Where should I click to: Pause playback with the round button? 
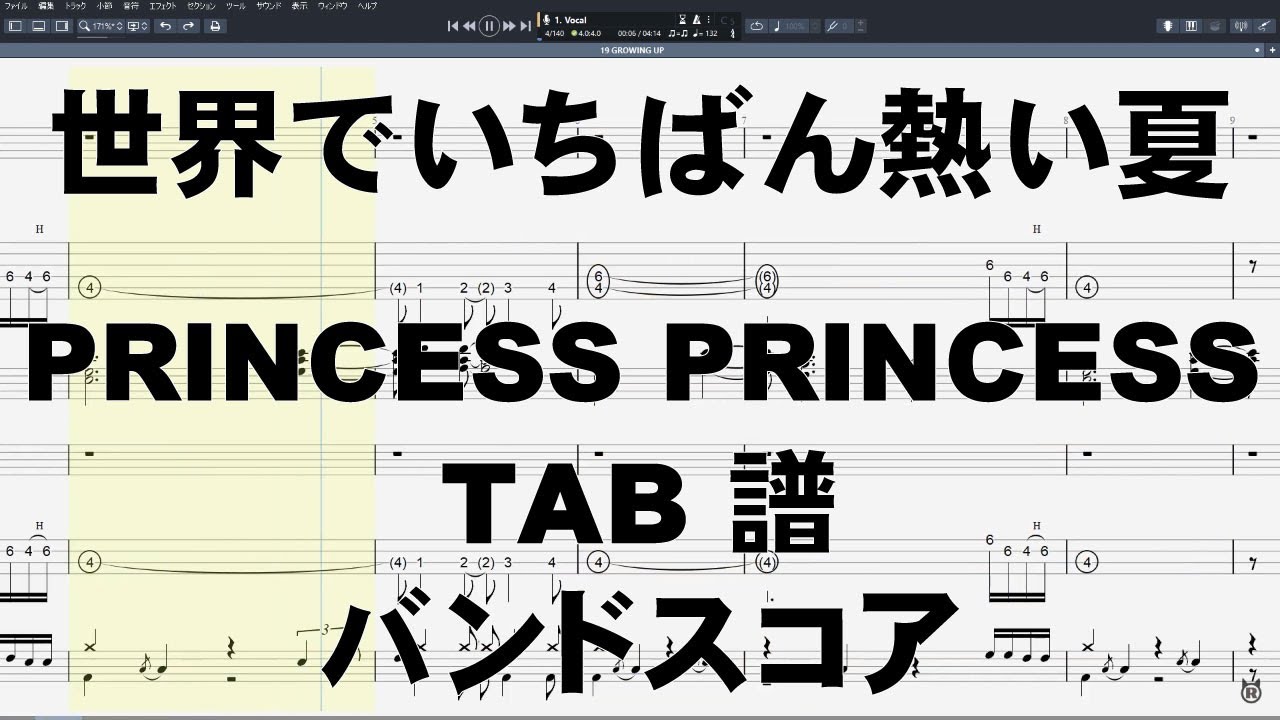tap(489, 26)
